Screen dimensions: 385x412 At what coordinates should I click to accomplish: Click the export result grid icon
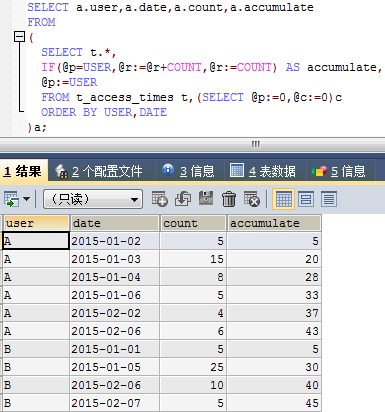click(11, 199)
